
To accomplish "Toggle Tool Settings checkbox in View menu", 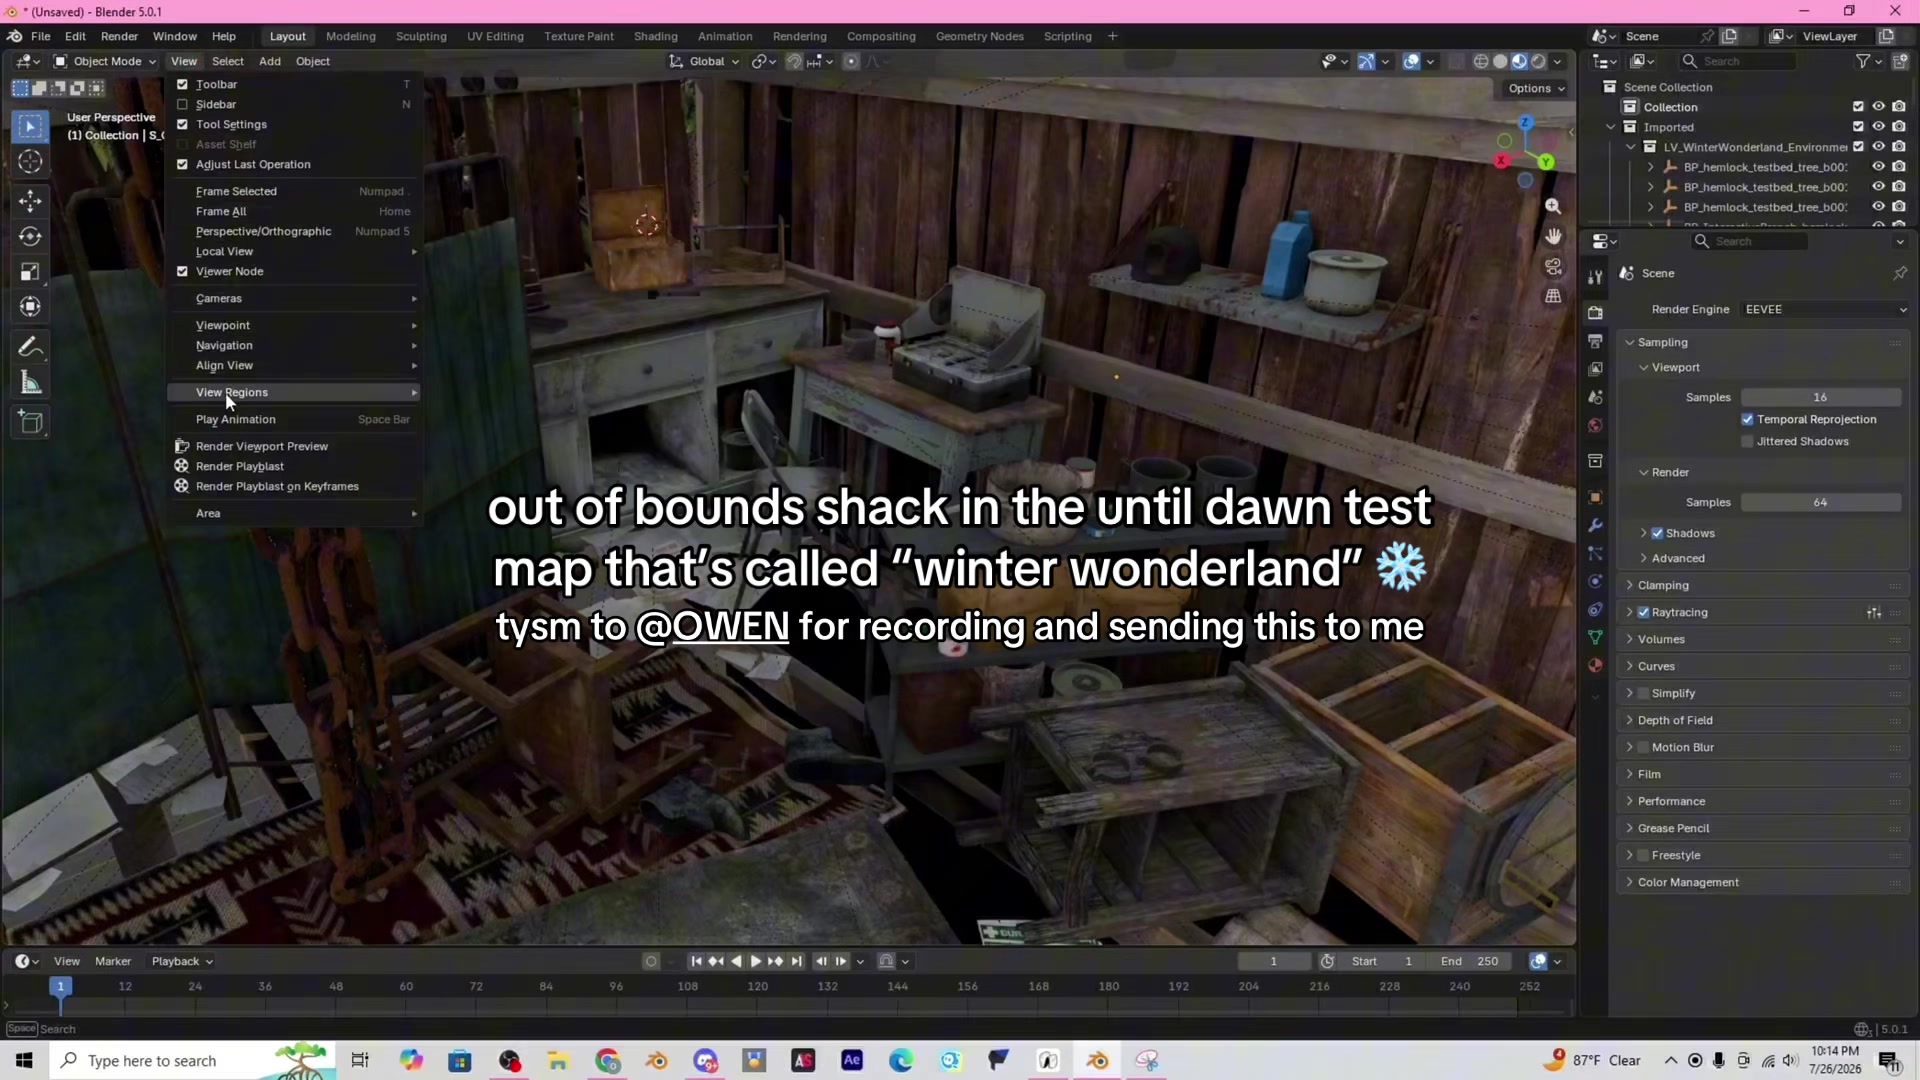I will (182, 125).
